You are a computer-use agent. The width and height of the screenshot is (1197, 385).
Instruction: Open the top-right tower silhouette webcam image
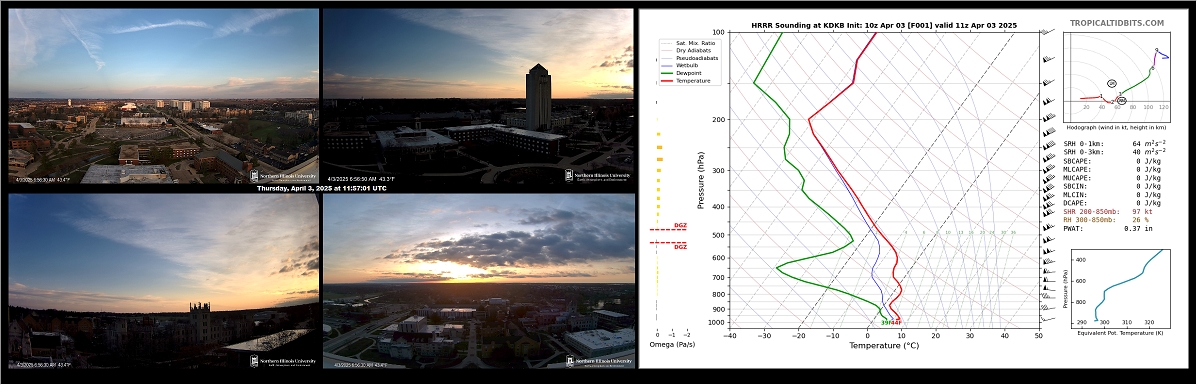click(478, 96)
